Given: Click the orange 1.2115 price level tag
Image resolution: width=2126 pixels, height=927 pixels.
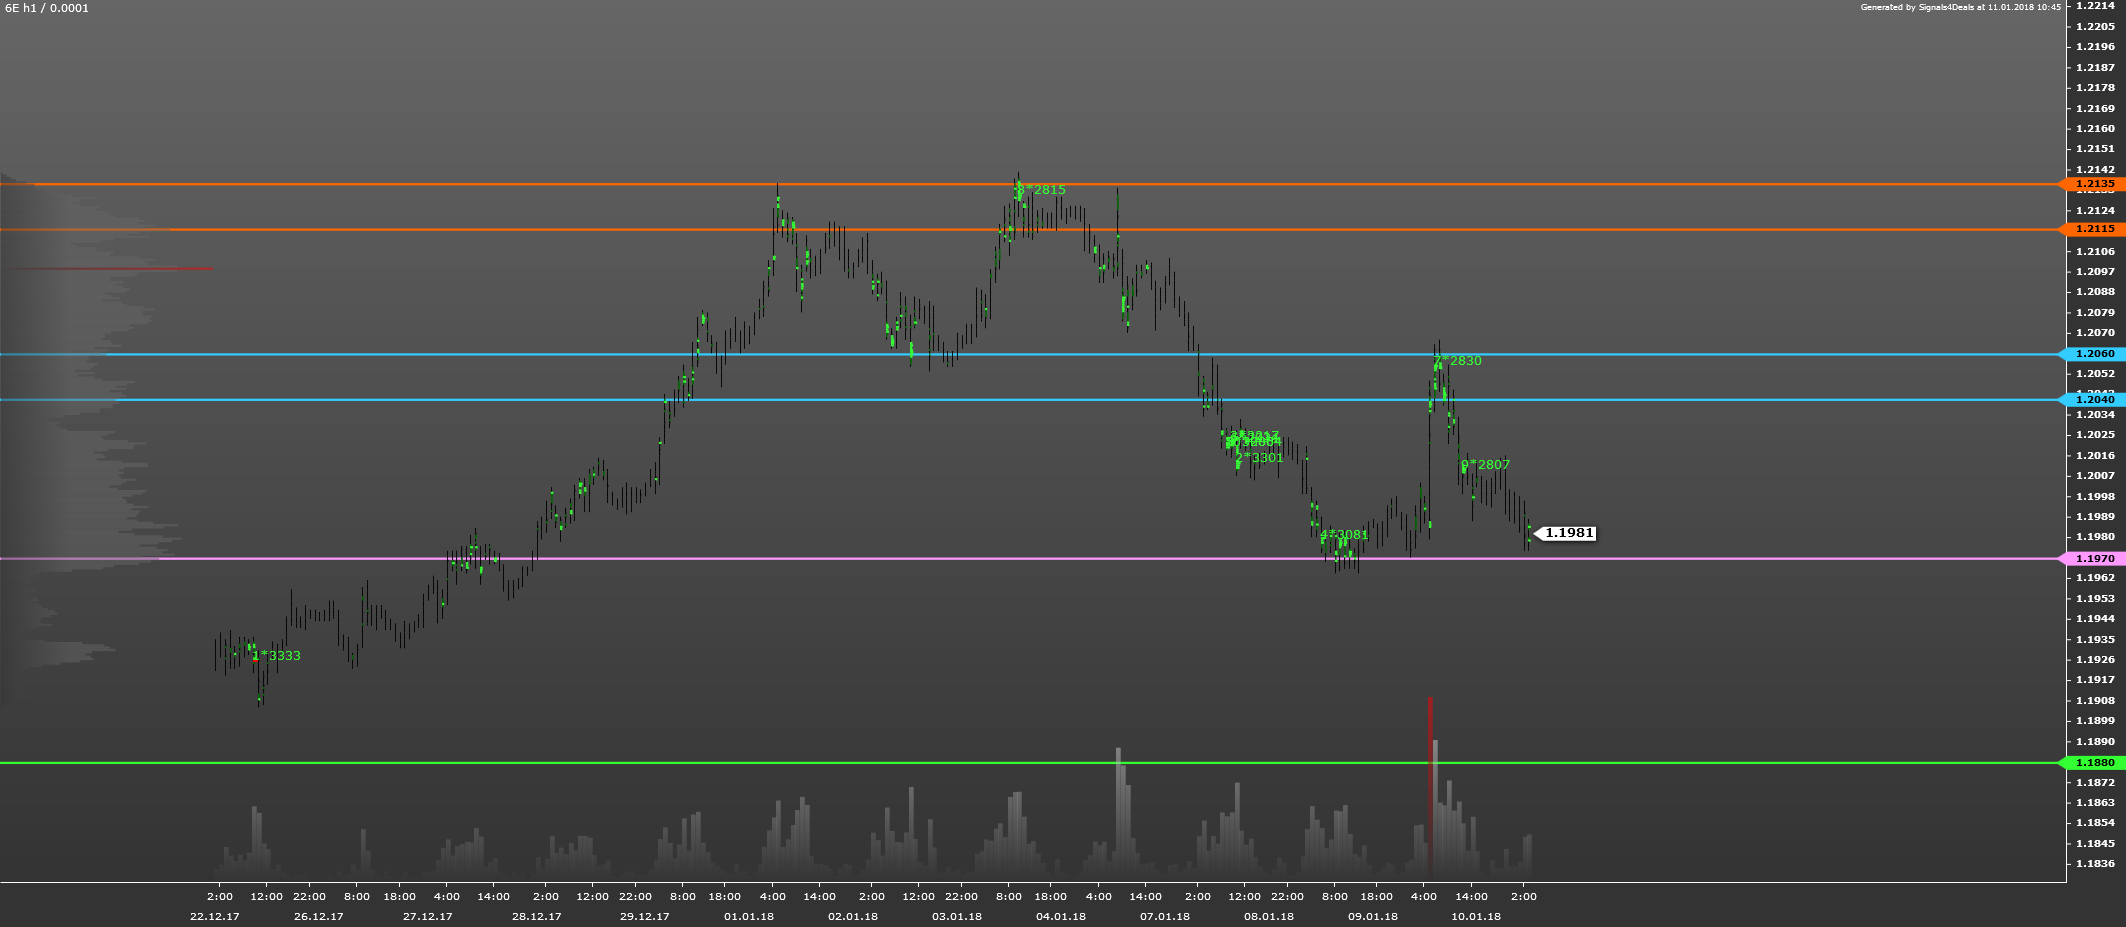Looking at the screenshot, I should (x=2094, y=229).
